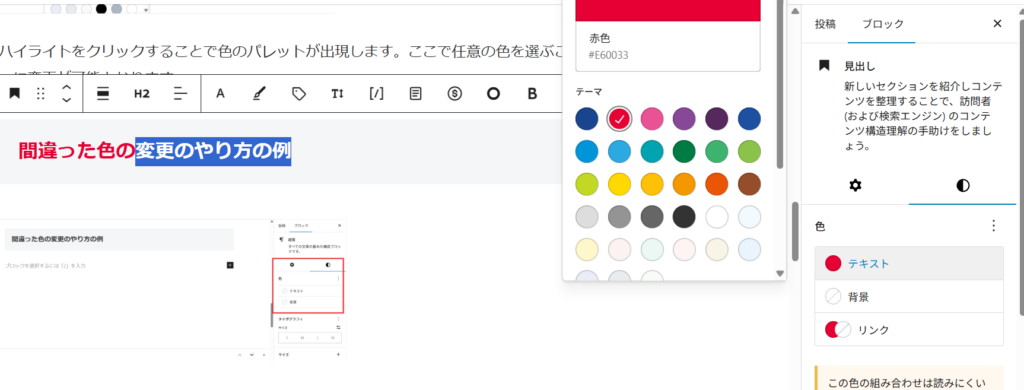Click the large red color preview area
Screen dimensions: 1024x390
[667, 10]
